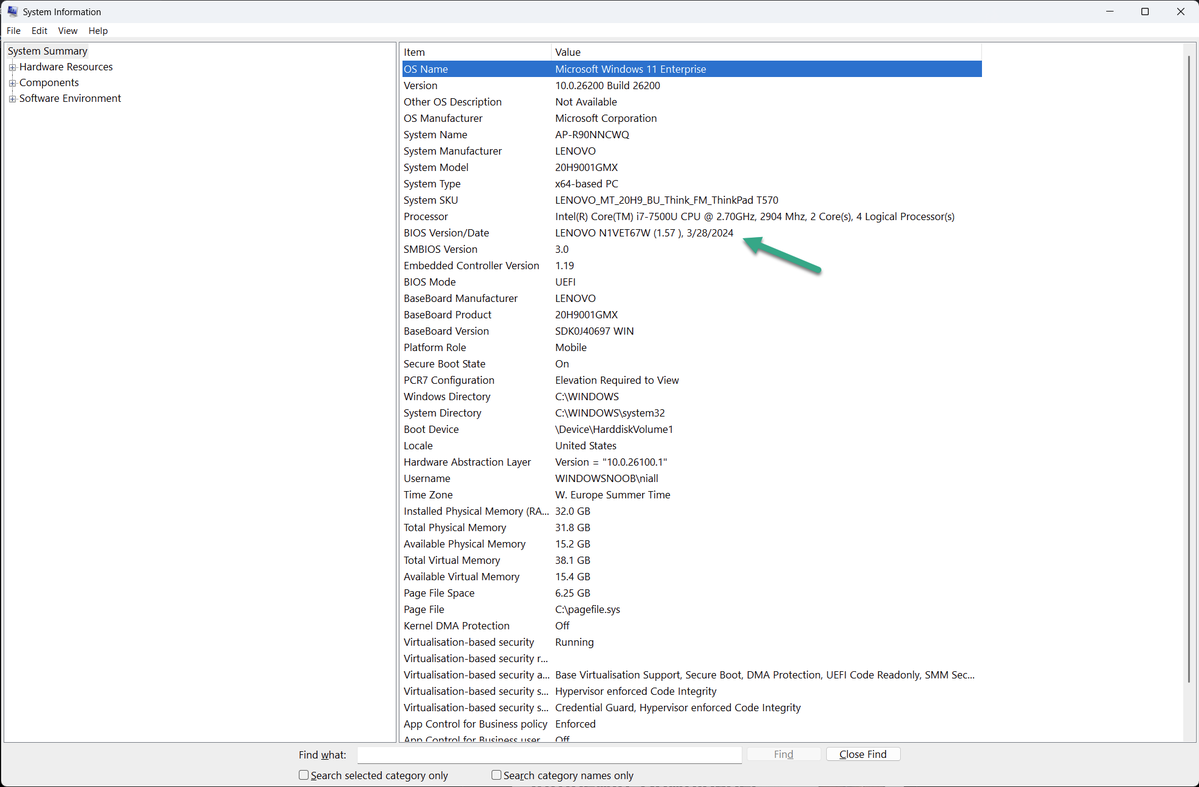Select Software Environment tree item
The image size is (1199, 787).
70,99
